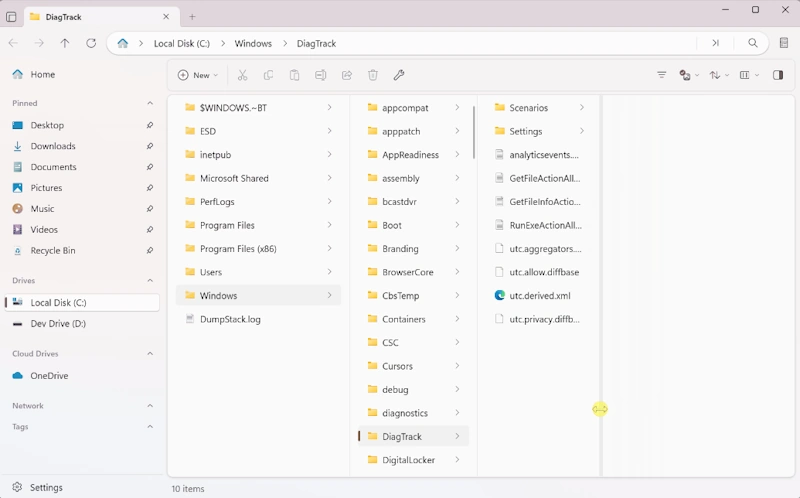Screen dimensions: 800x498
Task: Open Local Disk (C:) in sidebar
Action: tap(82, 303)
